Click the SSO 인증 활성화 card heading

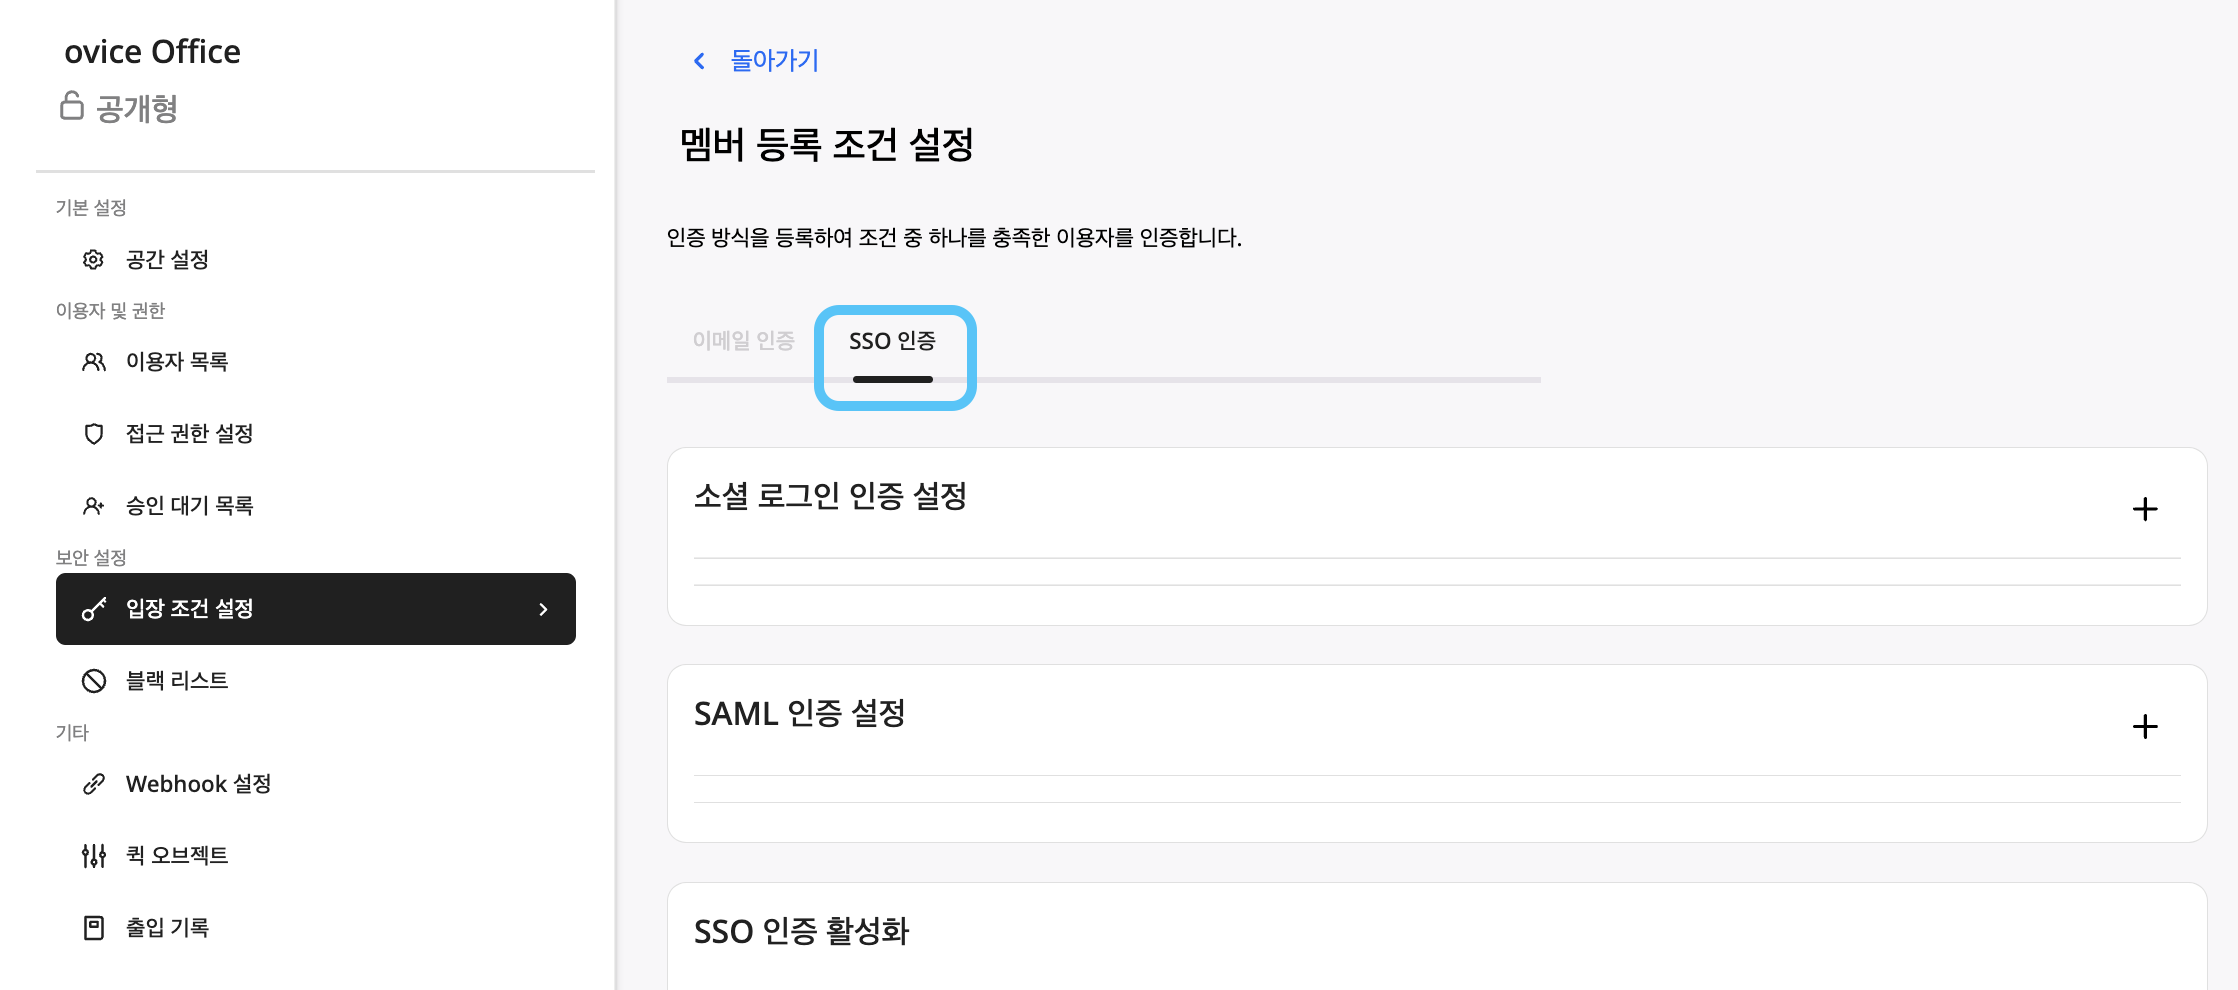click(801, 931)
